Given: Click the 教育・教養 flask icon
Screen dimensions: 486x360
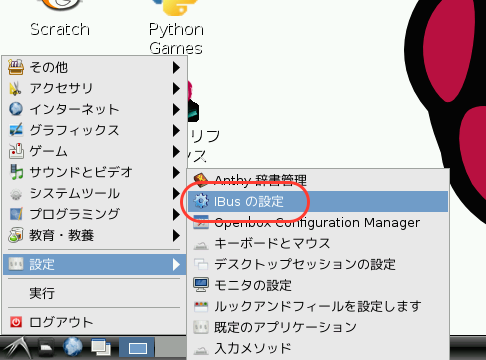Looking at the screenshot, I should 16,235.
